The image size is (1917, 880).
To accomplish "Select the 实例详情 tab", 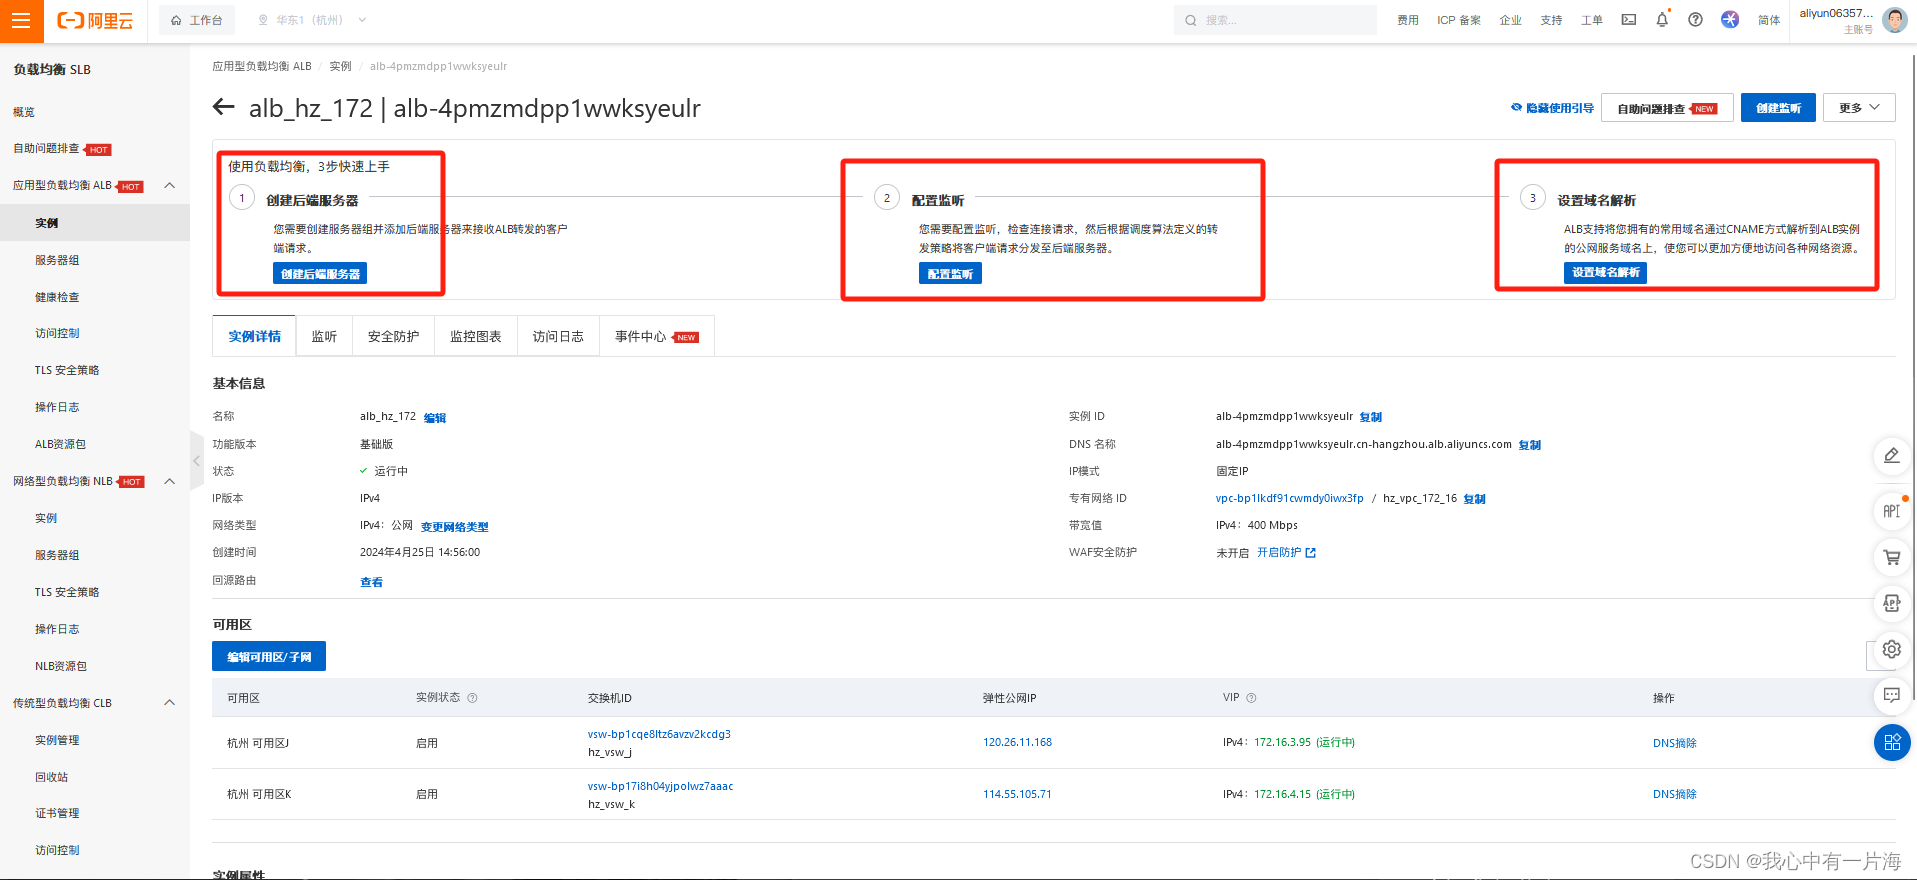I will [254, 336].
